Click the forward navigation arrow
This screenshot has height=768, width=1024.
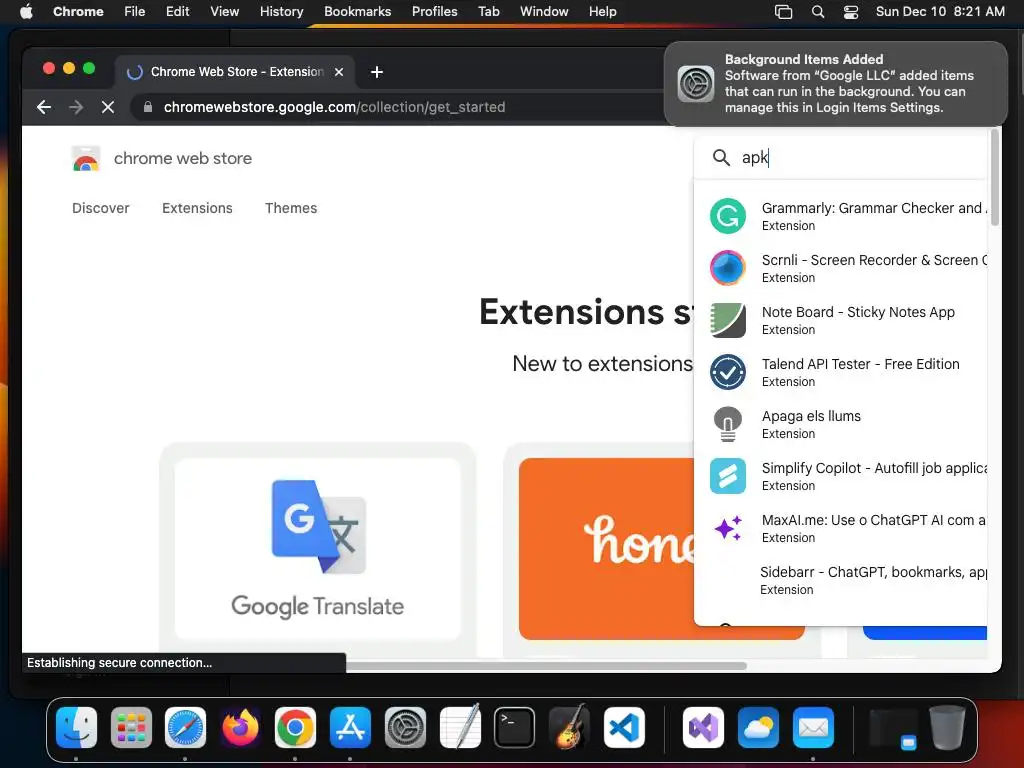click(76, 107)
